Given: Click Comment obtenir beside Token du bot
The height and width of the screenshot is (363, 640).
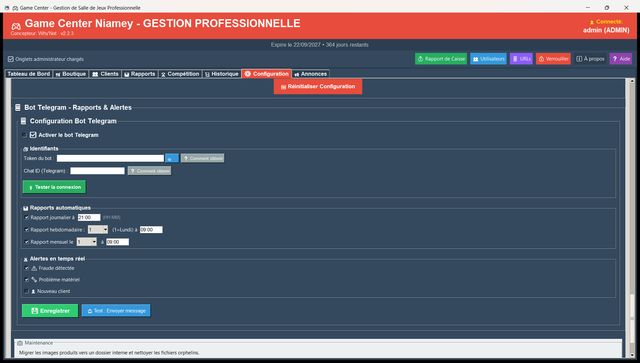Looking at the screenshot, I should click(202, 158).
